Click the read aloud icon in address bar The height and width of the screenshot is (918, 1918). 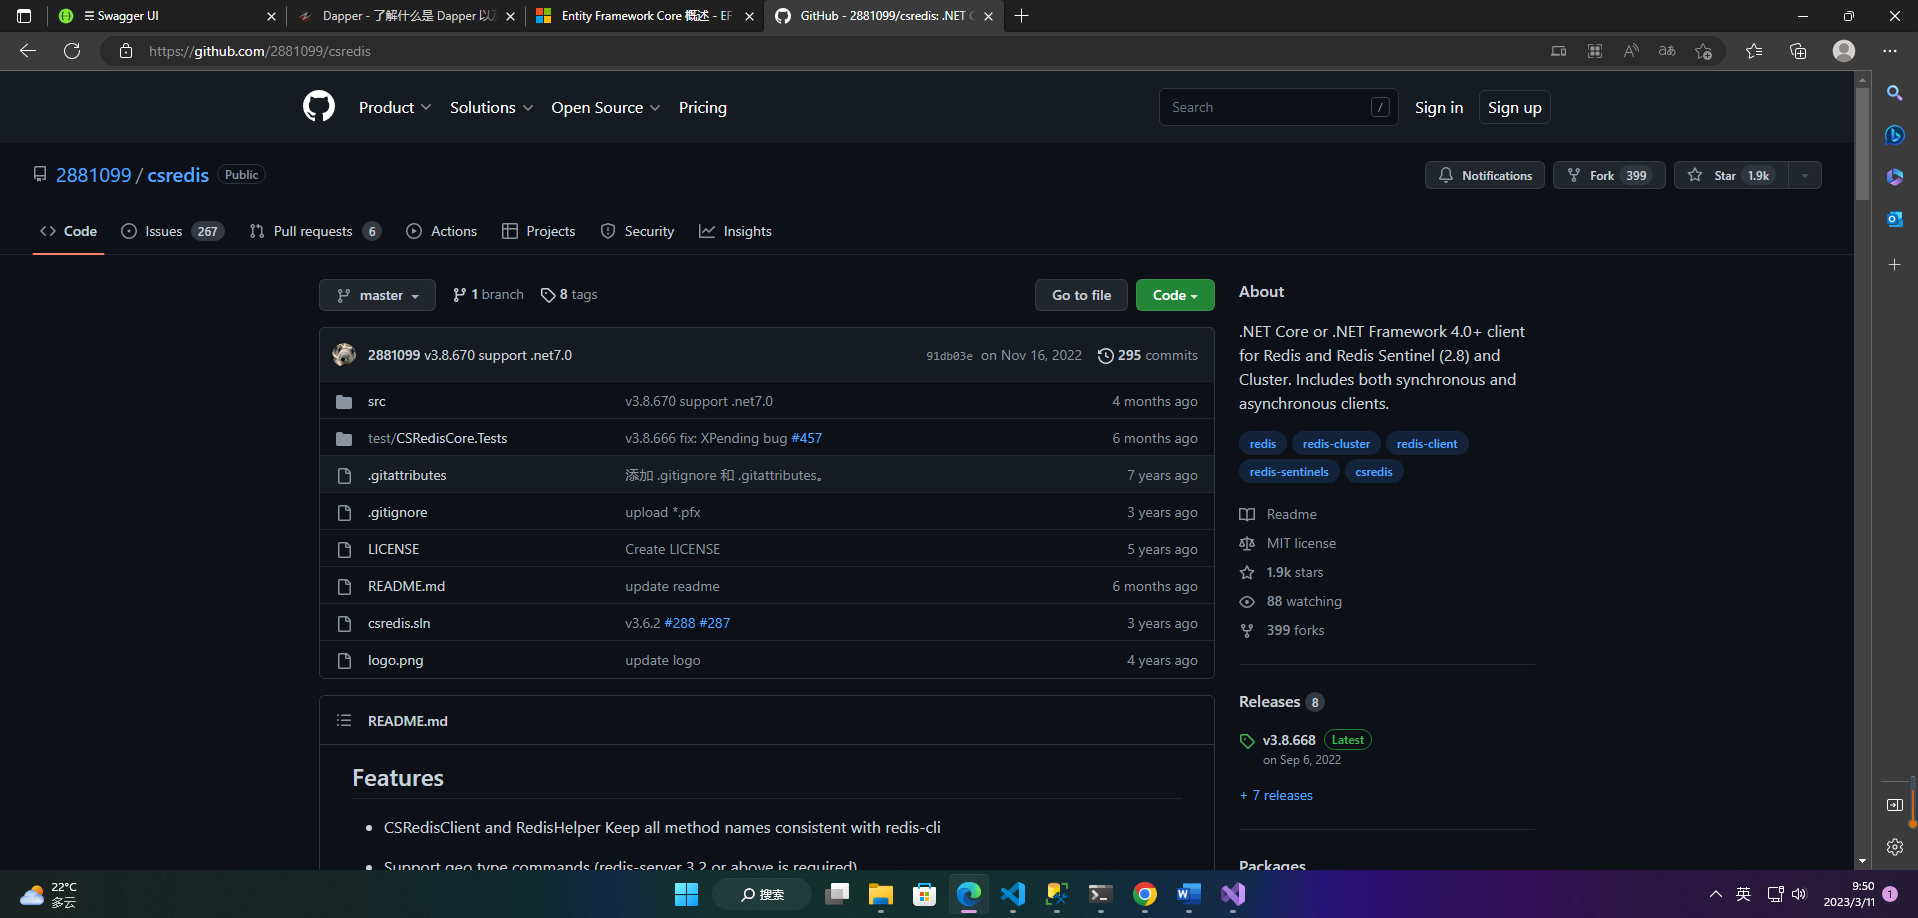[1631, 51]
